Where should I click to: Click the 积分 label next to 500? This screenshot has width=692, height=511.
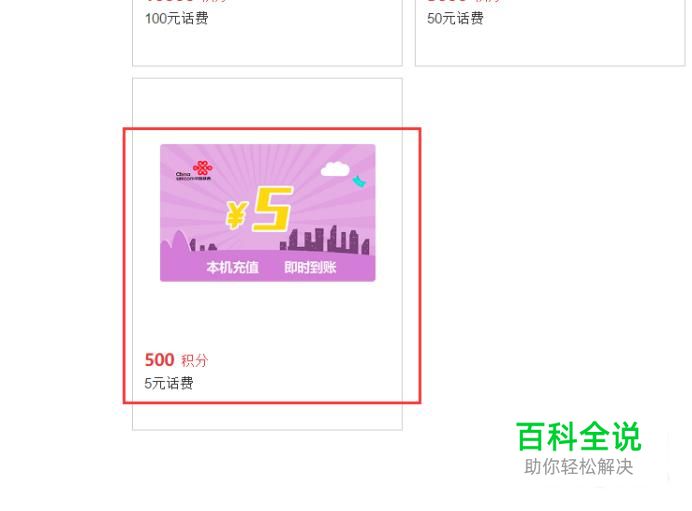[x=194, y=361]
